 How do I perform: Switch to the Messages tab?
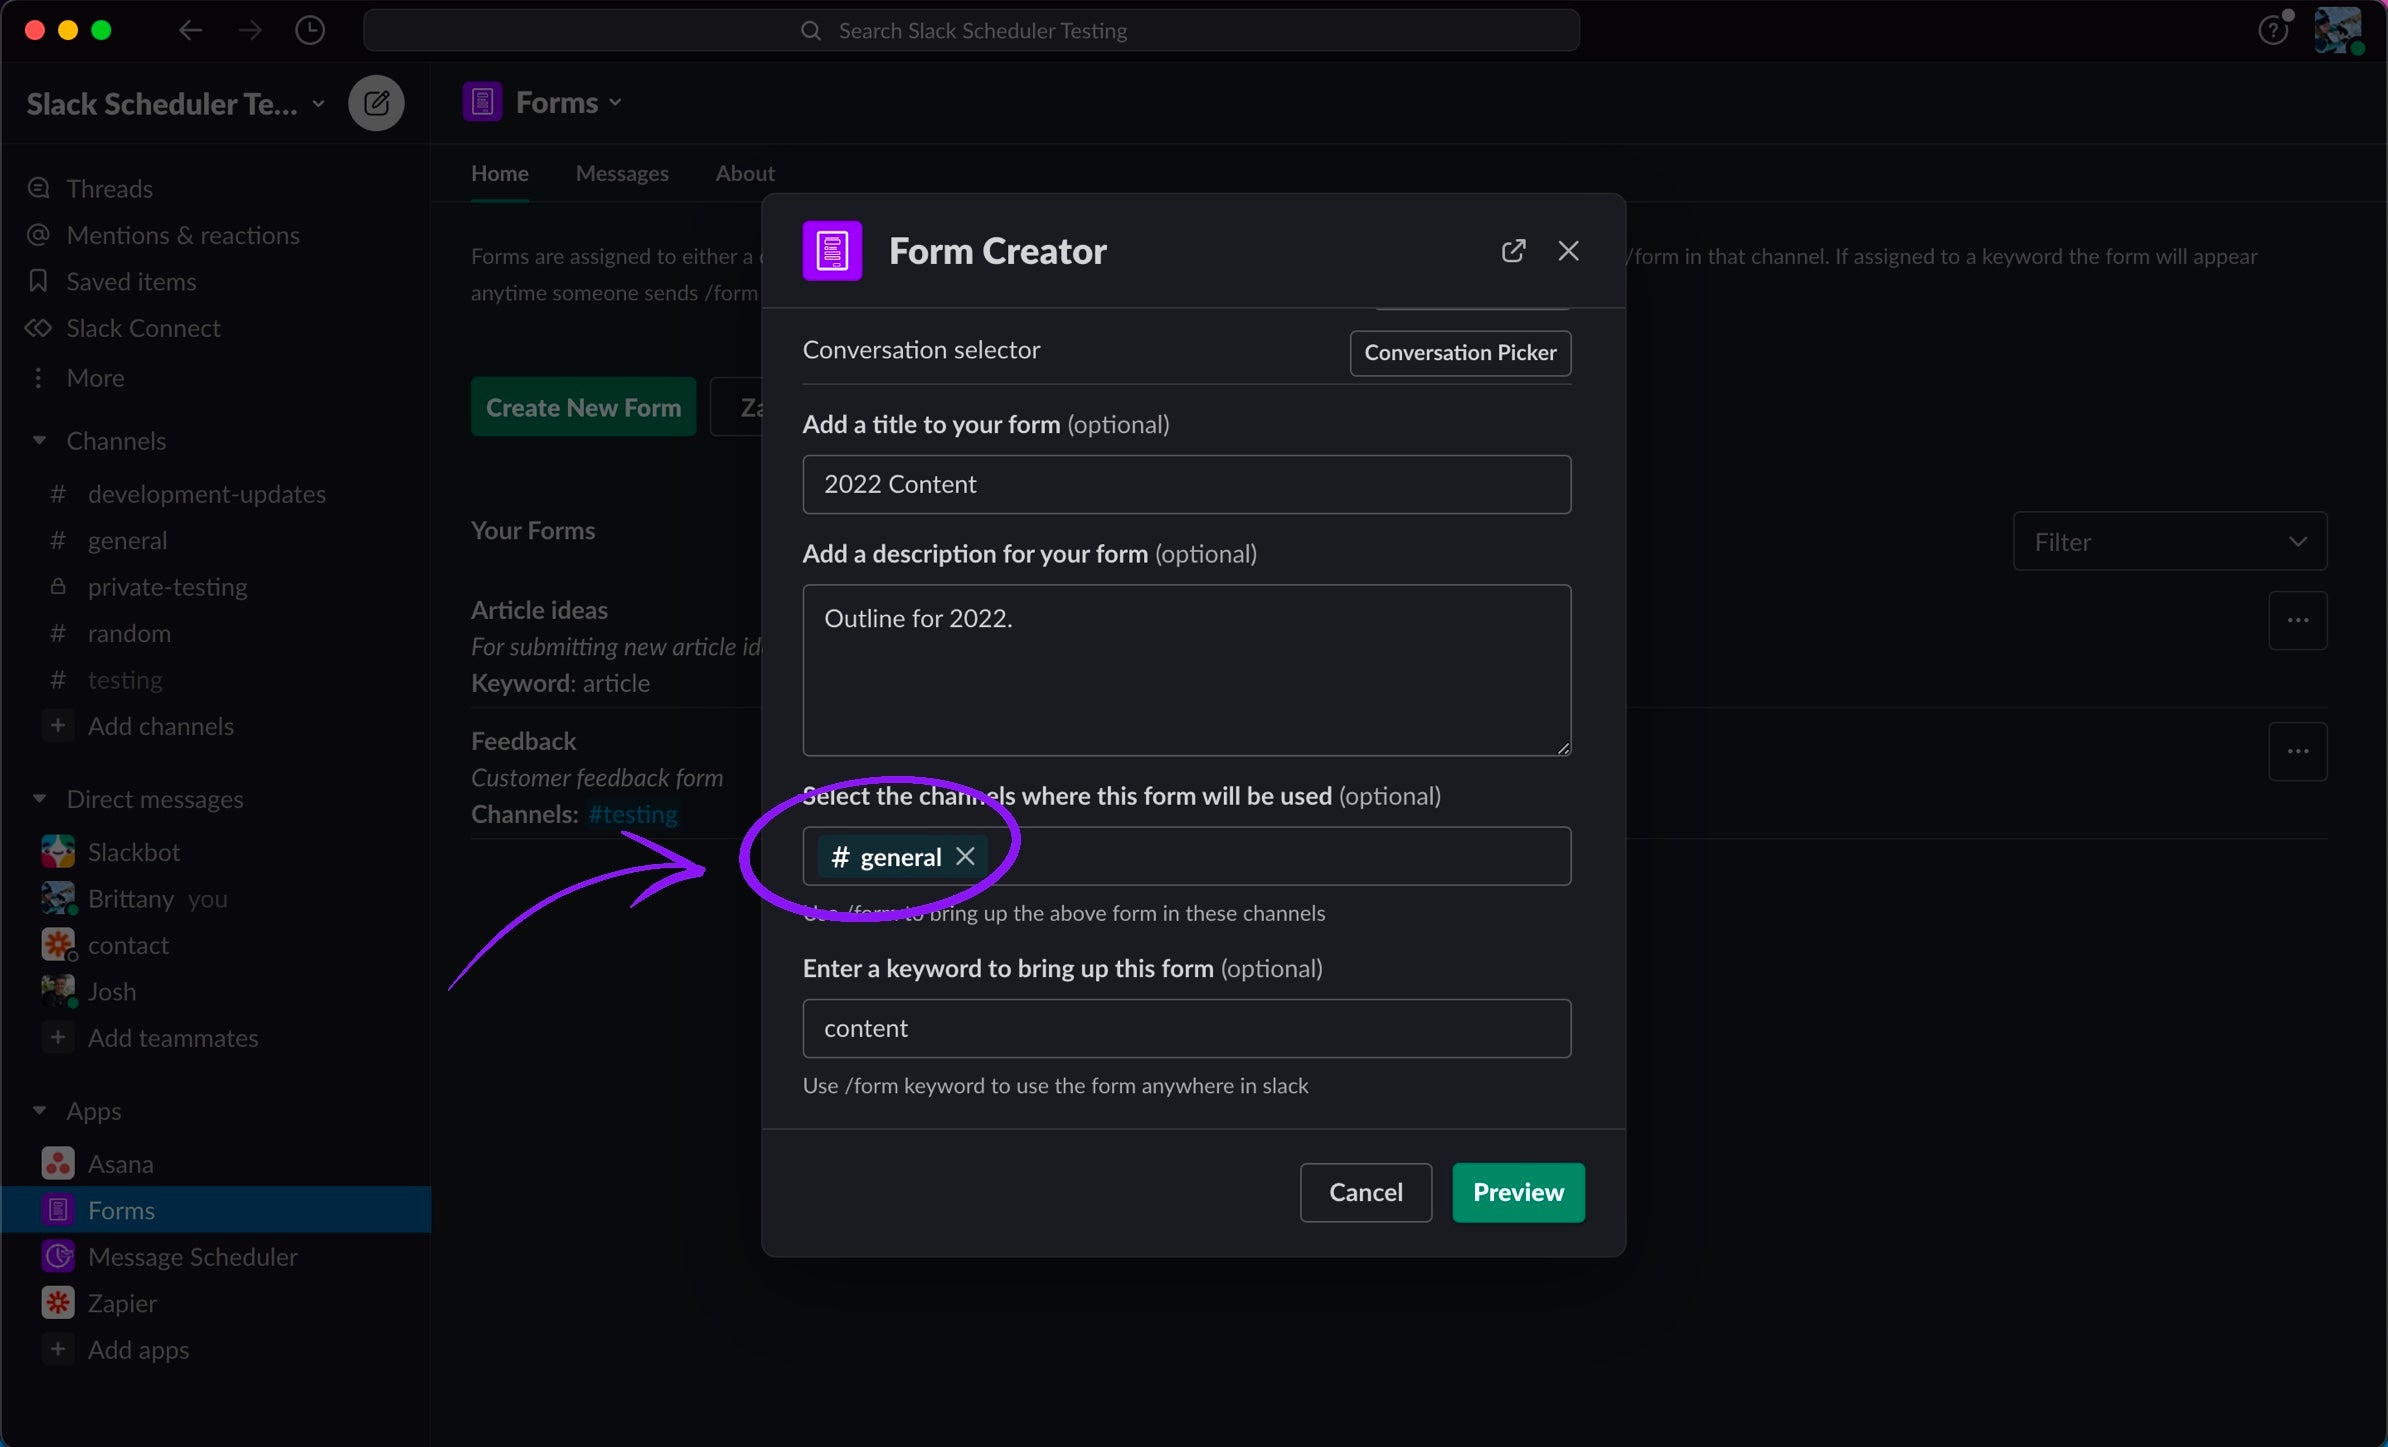(622, 173)
